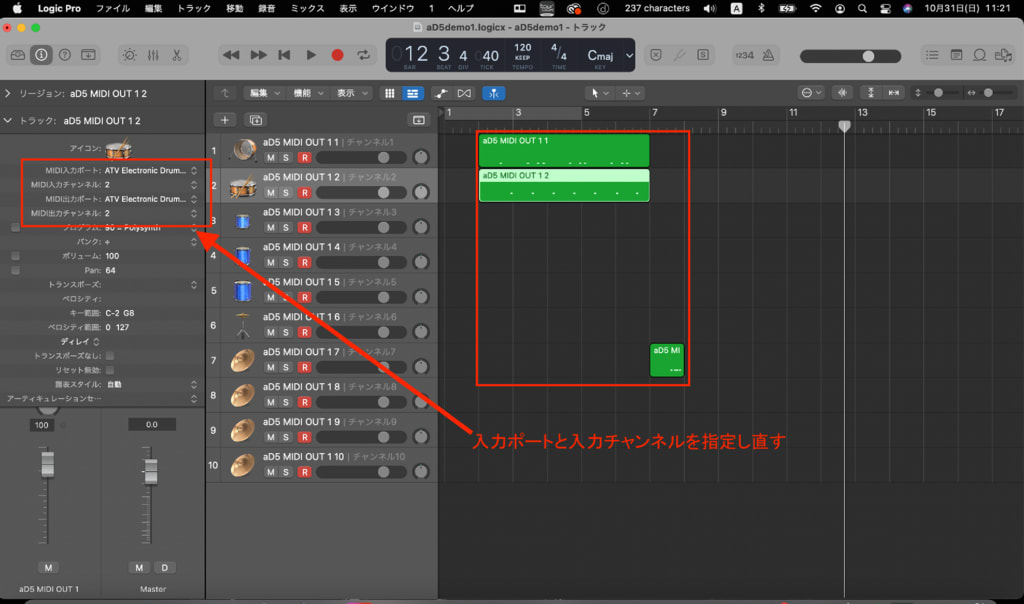Image resolution: width=1024 pixels, height=604 pixels.
Task: Enable Cycle mode in transport
Action: pyautogui.click(x=362, y=55)
